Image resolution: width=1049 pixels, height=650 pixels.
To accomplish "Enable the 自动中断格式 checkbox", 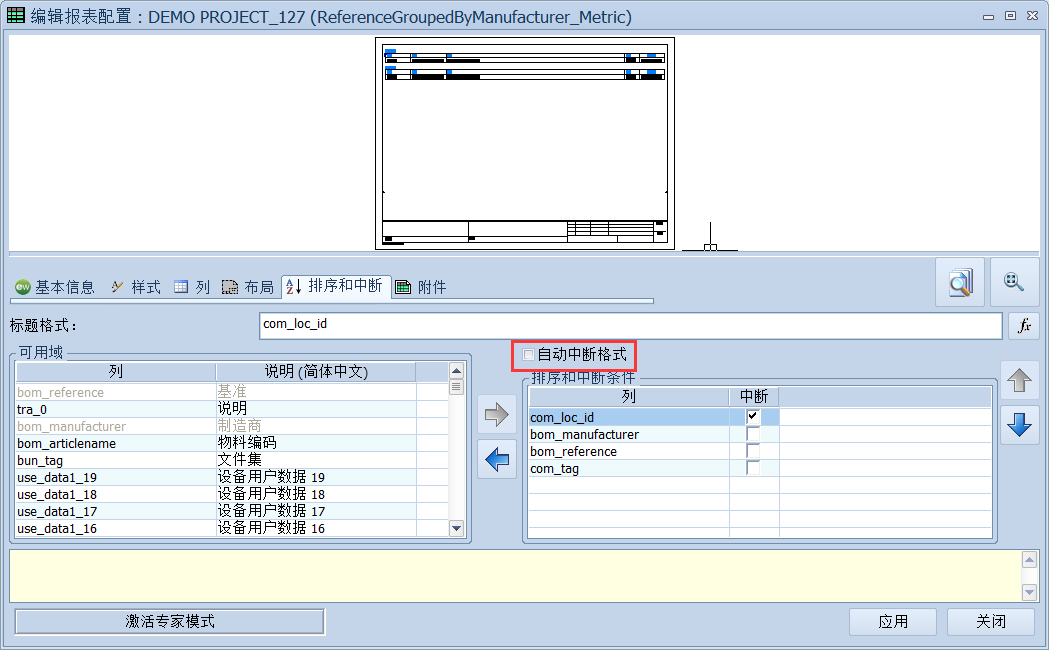I will (x=529, y=354).
